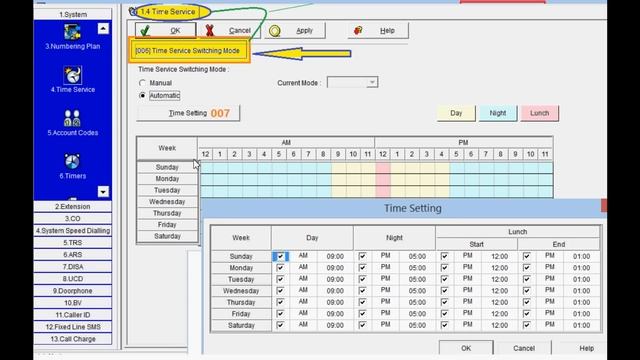Select Sunday row in week schedule grid
Image resolution: width=640 pixels, height=360 pixels.
coord(167,167)
